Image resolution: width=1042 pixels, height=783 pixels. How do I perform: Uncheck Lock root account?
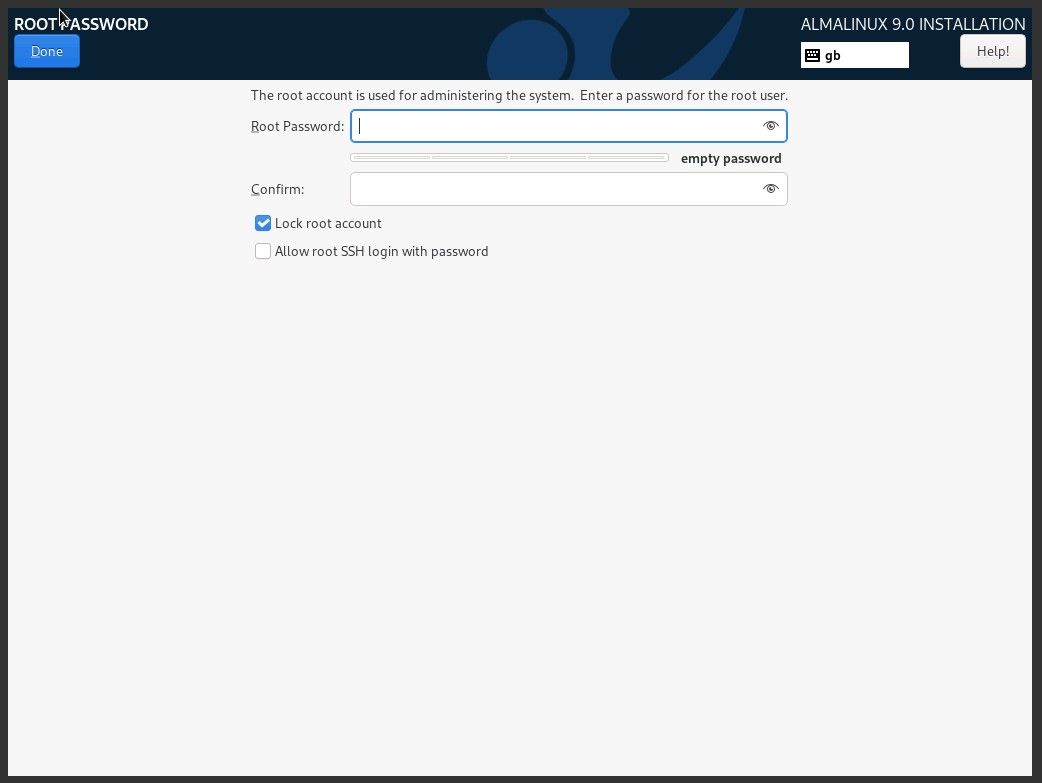coord(263,223)
